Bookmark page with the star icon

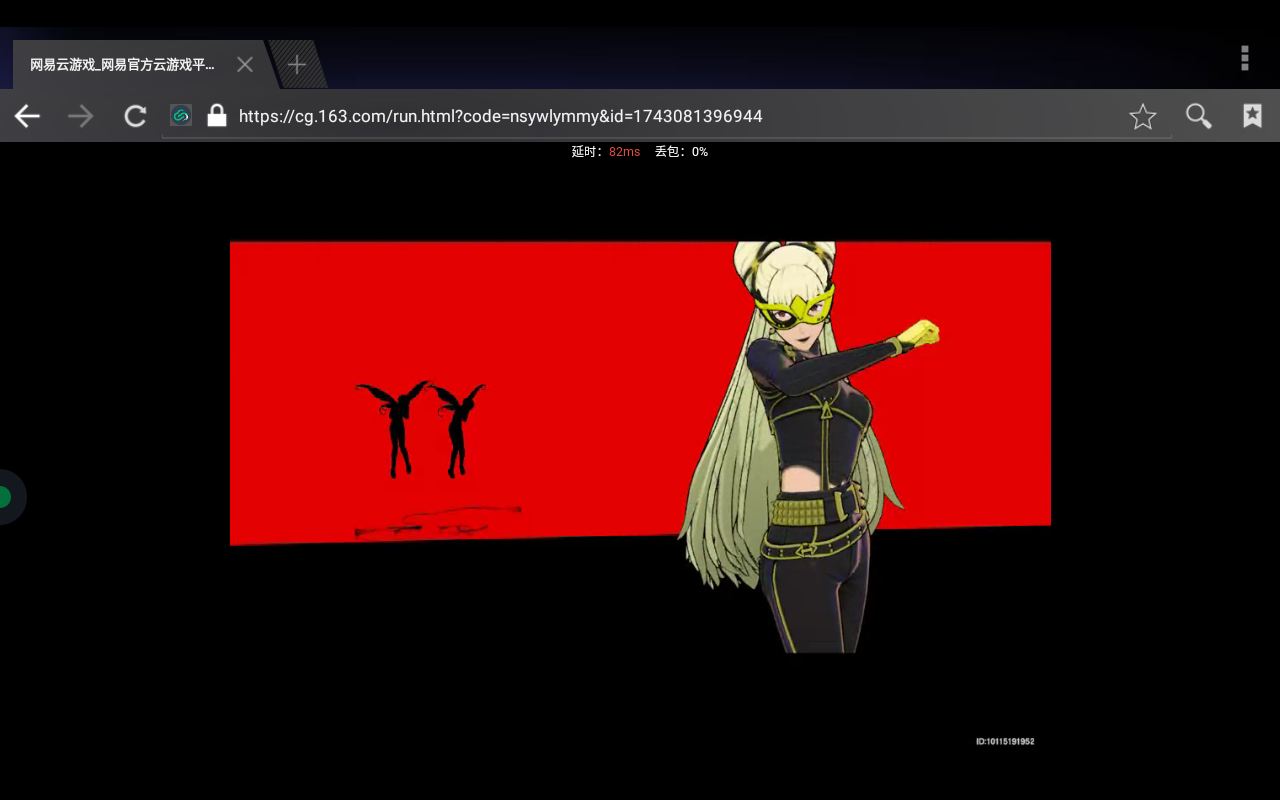pos(1143,117)
